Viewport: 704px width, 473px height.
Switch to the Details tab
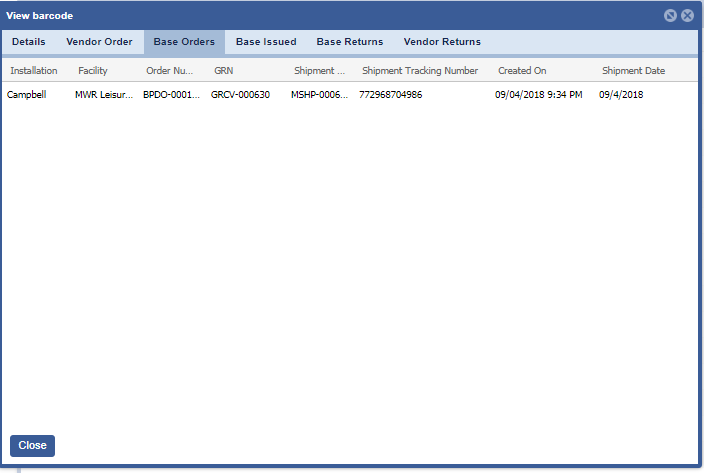[x=28, y=42]
